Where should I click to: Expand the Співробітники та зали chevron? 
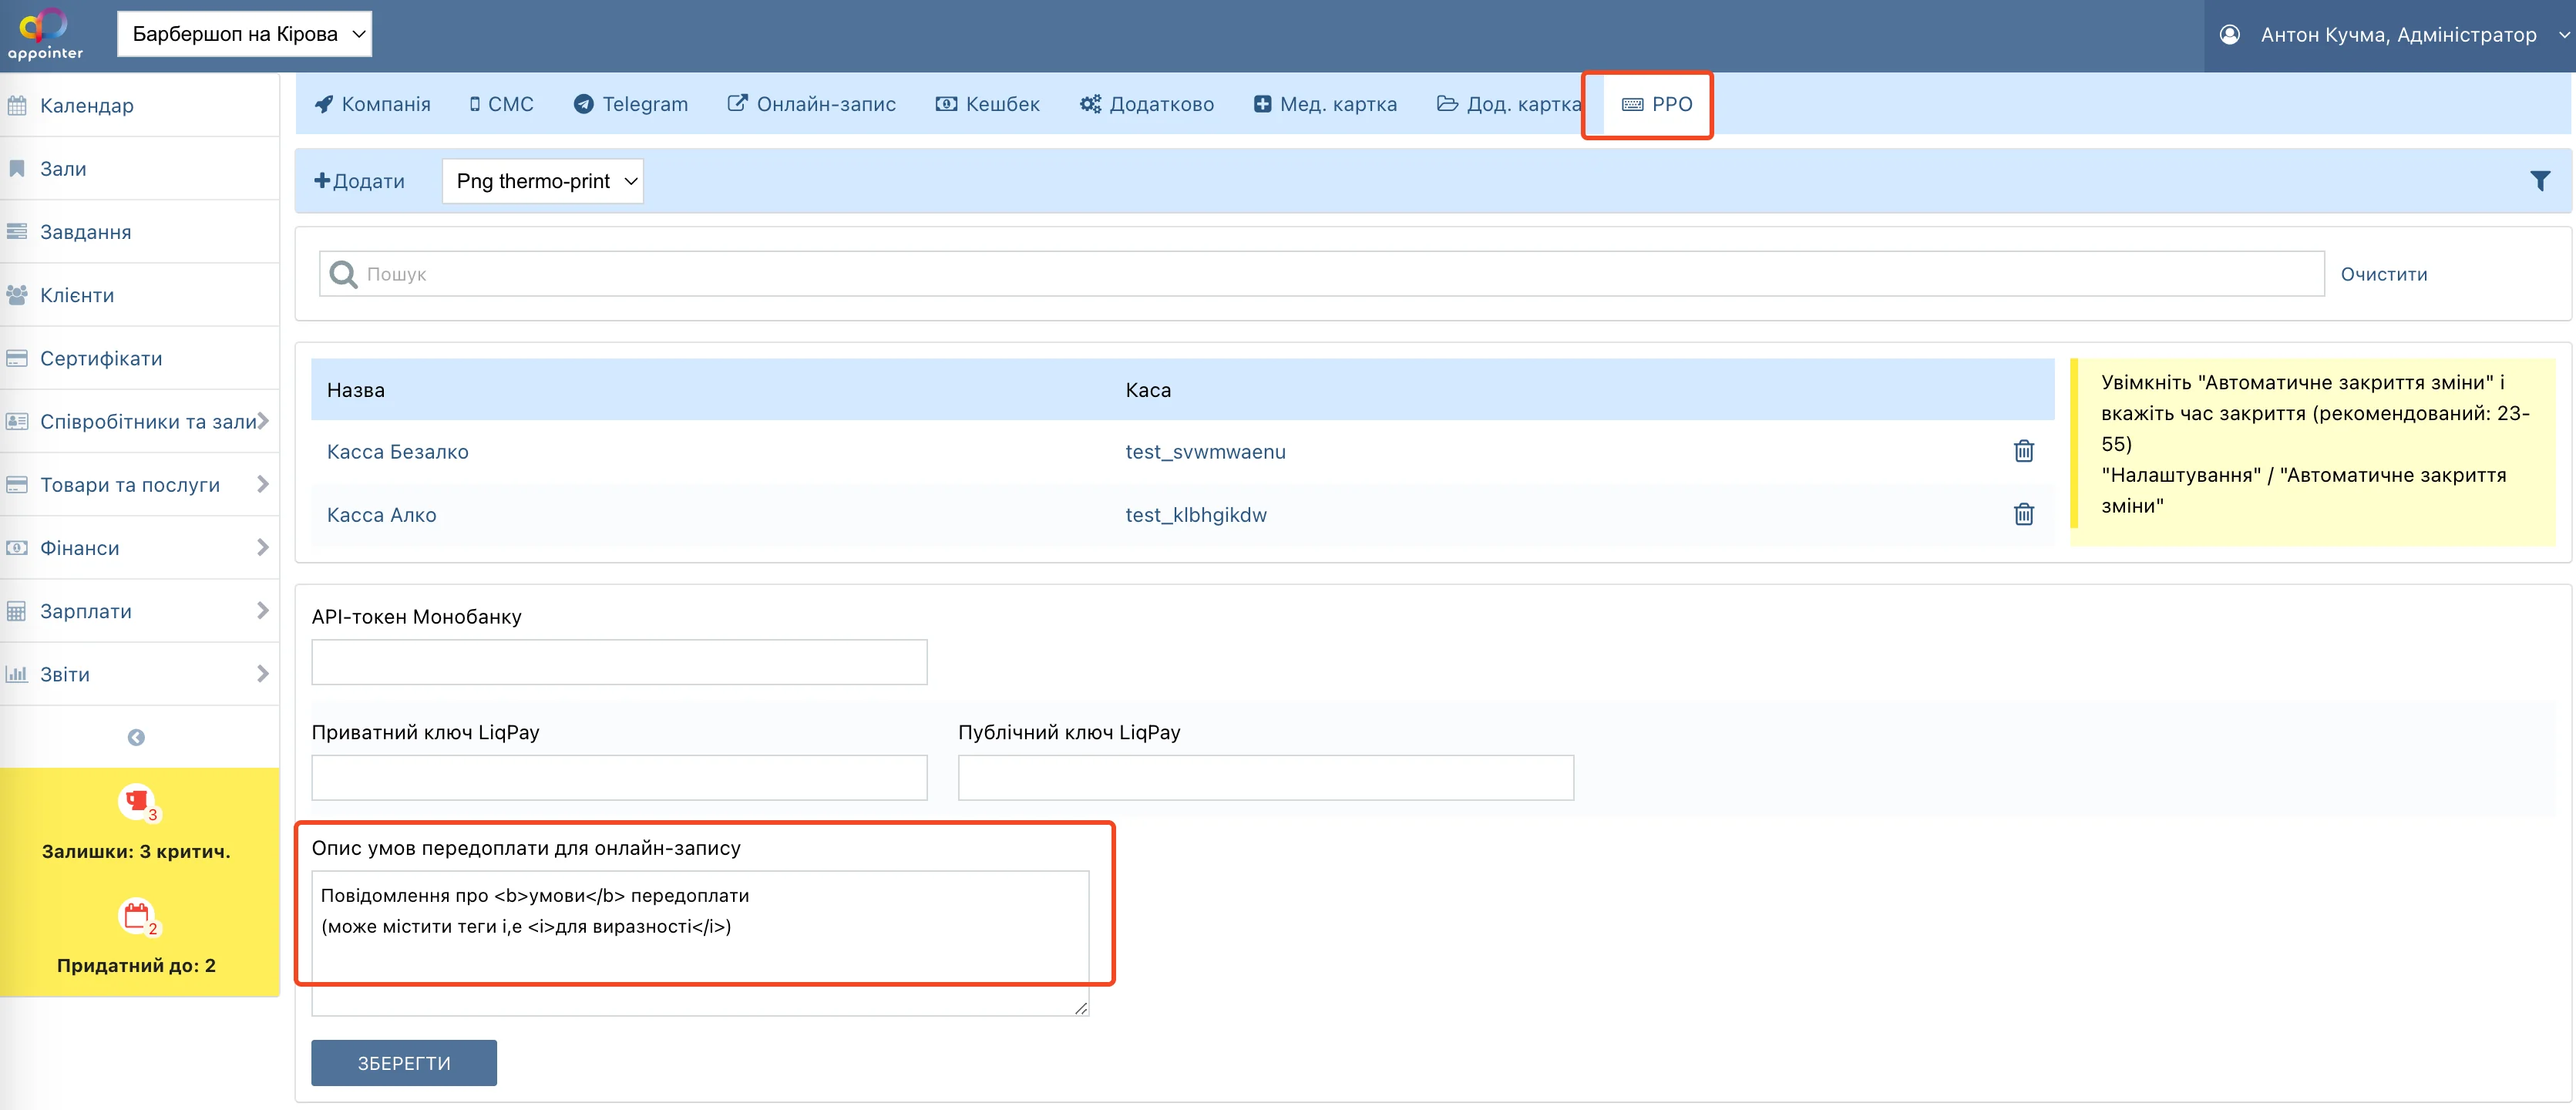(x=263, y=420)
